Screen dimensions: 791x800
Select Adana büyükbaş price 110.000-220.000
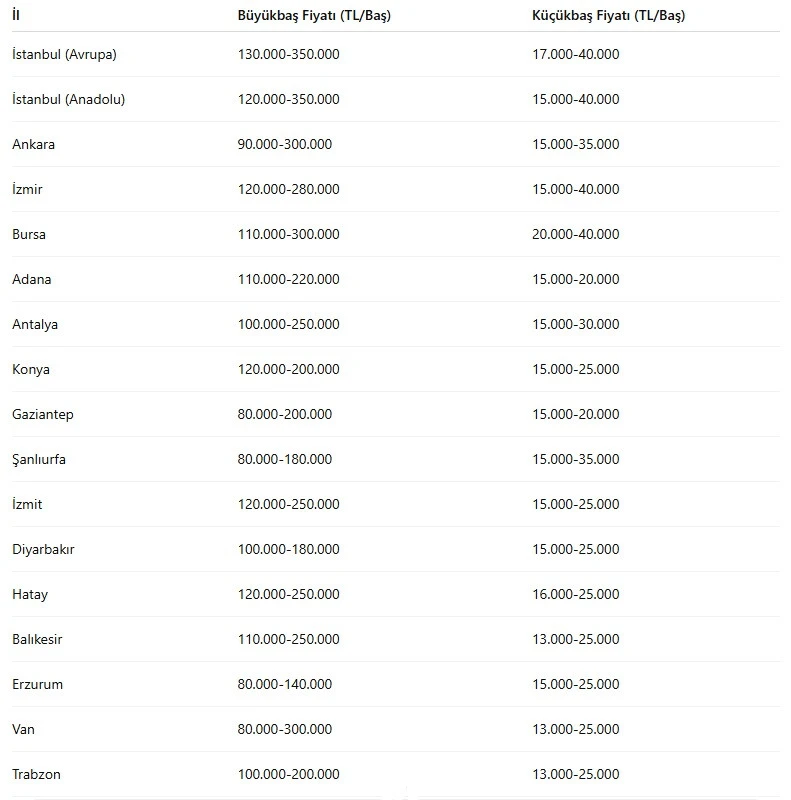(x=288, y=279)
